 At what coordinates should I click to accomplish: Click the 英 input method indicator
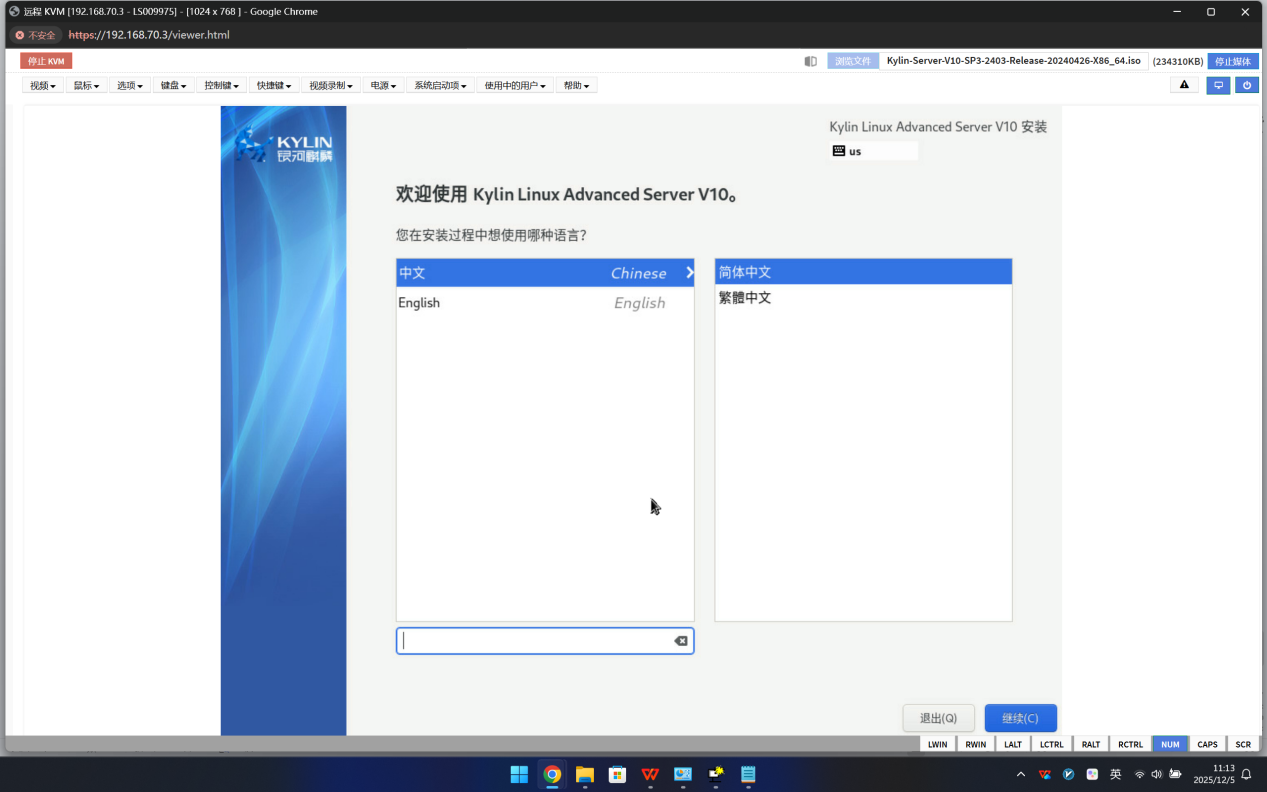(1116, 774)
